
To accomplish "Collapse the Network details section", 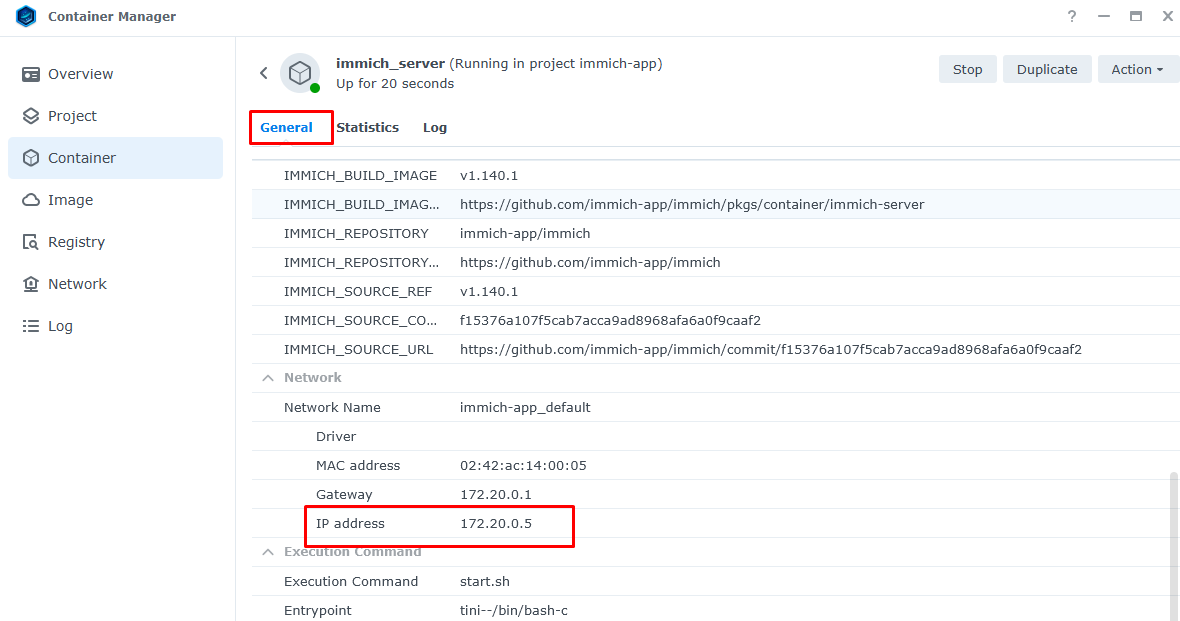I will point(267,377).
